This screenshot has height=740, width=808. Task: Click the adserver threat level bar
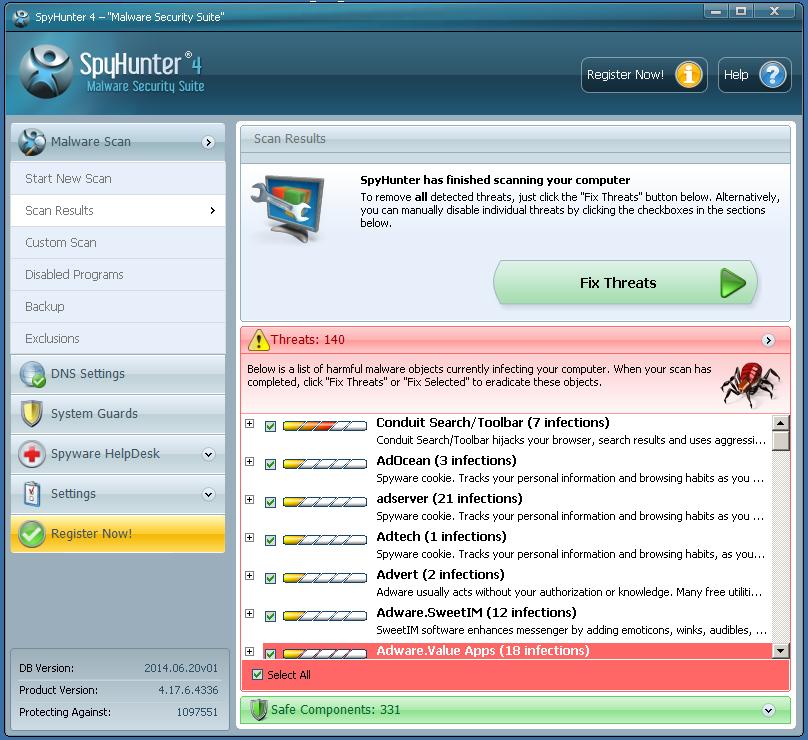pos(325,502)
